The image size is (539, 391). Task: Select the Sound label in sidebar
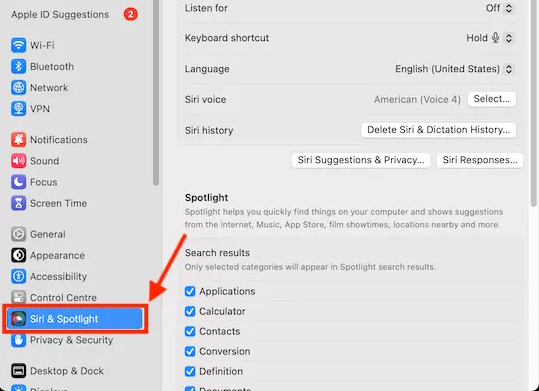(x=45, y=161)
